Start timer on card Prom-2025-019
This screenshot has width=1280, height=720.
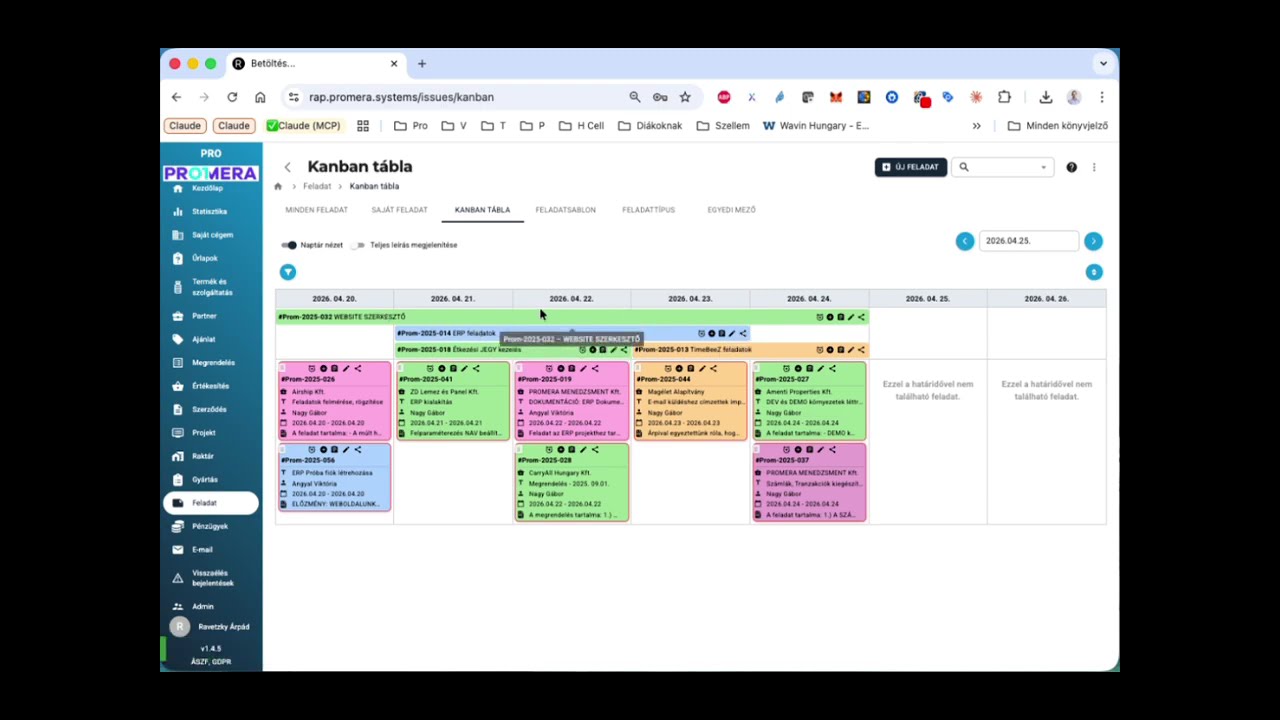[548, 369]
